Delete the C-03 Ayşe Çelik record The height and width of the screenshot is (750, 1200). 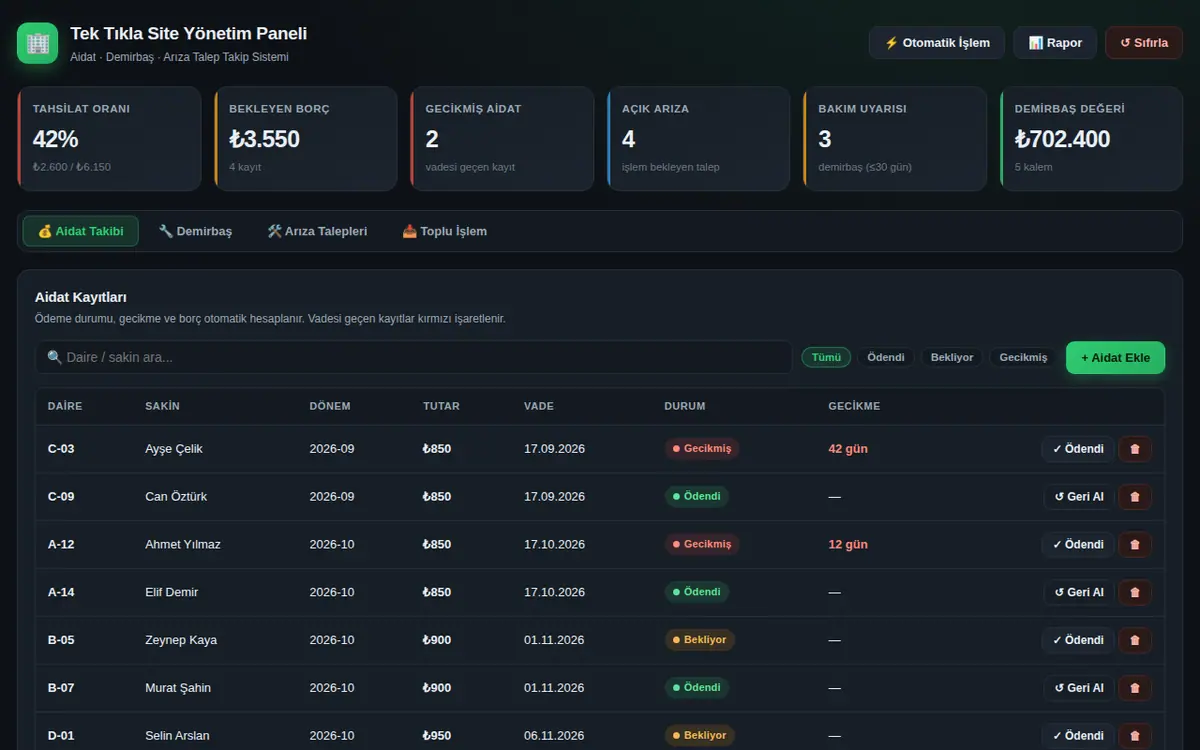(x=1135, y=449)
